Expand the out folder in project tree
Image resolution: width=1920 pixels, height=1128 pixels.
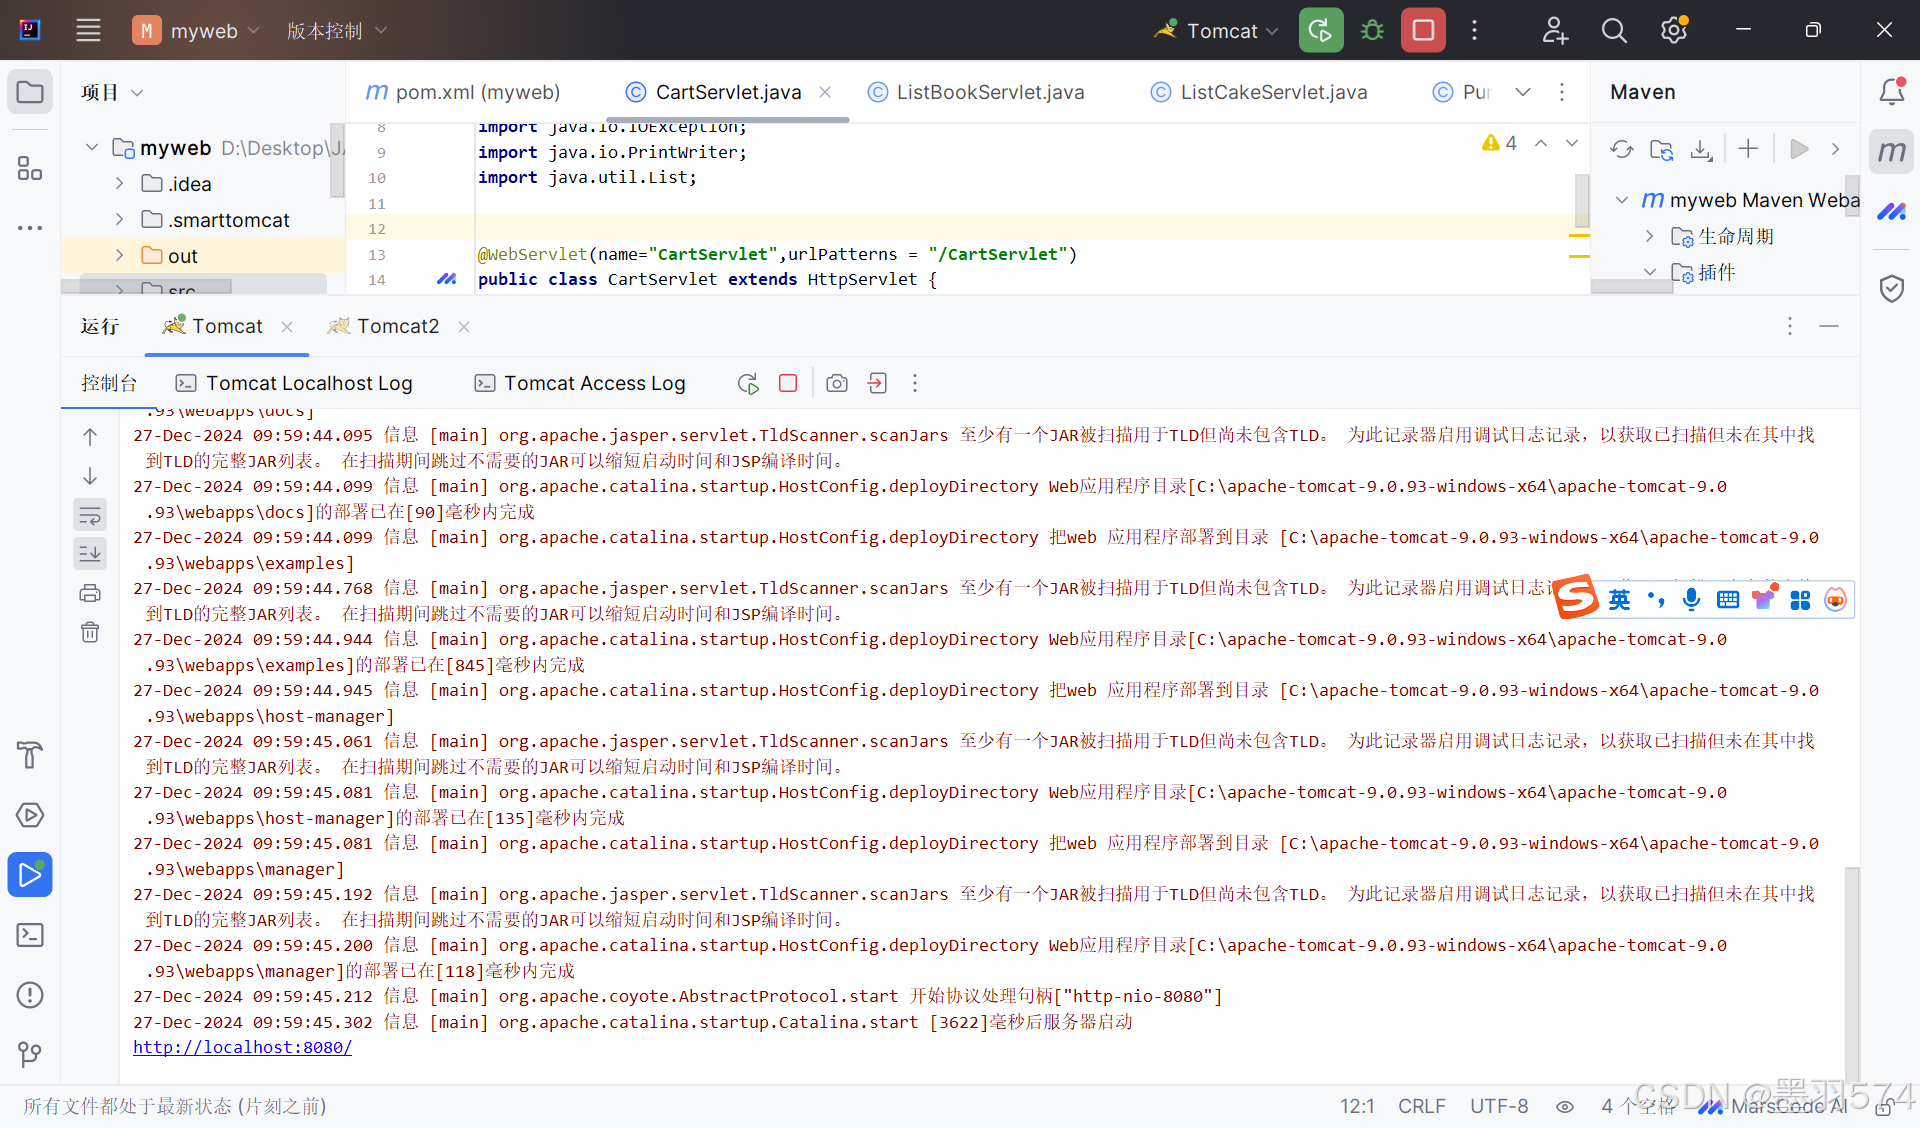(x=120, y=256)
